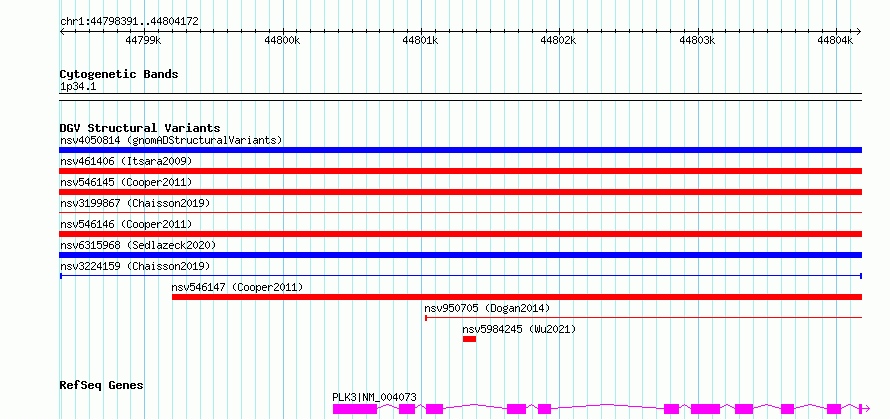Click the thin red nsv950705 variant line
The width and height of the screenshot is (890, 419).
pyautogui.click(x=643, y=318)
